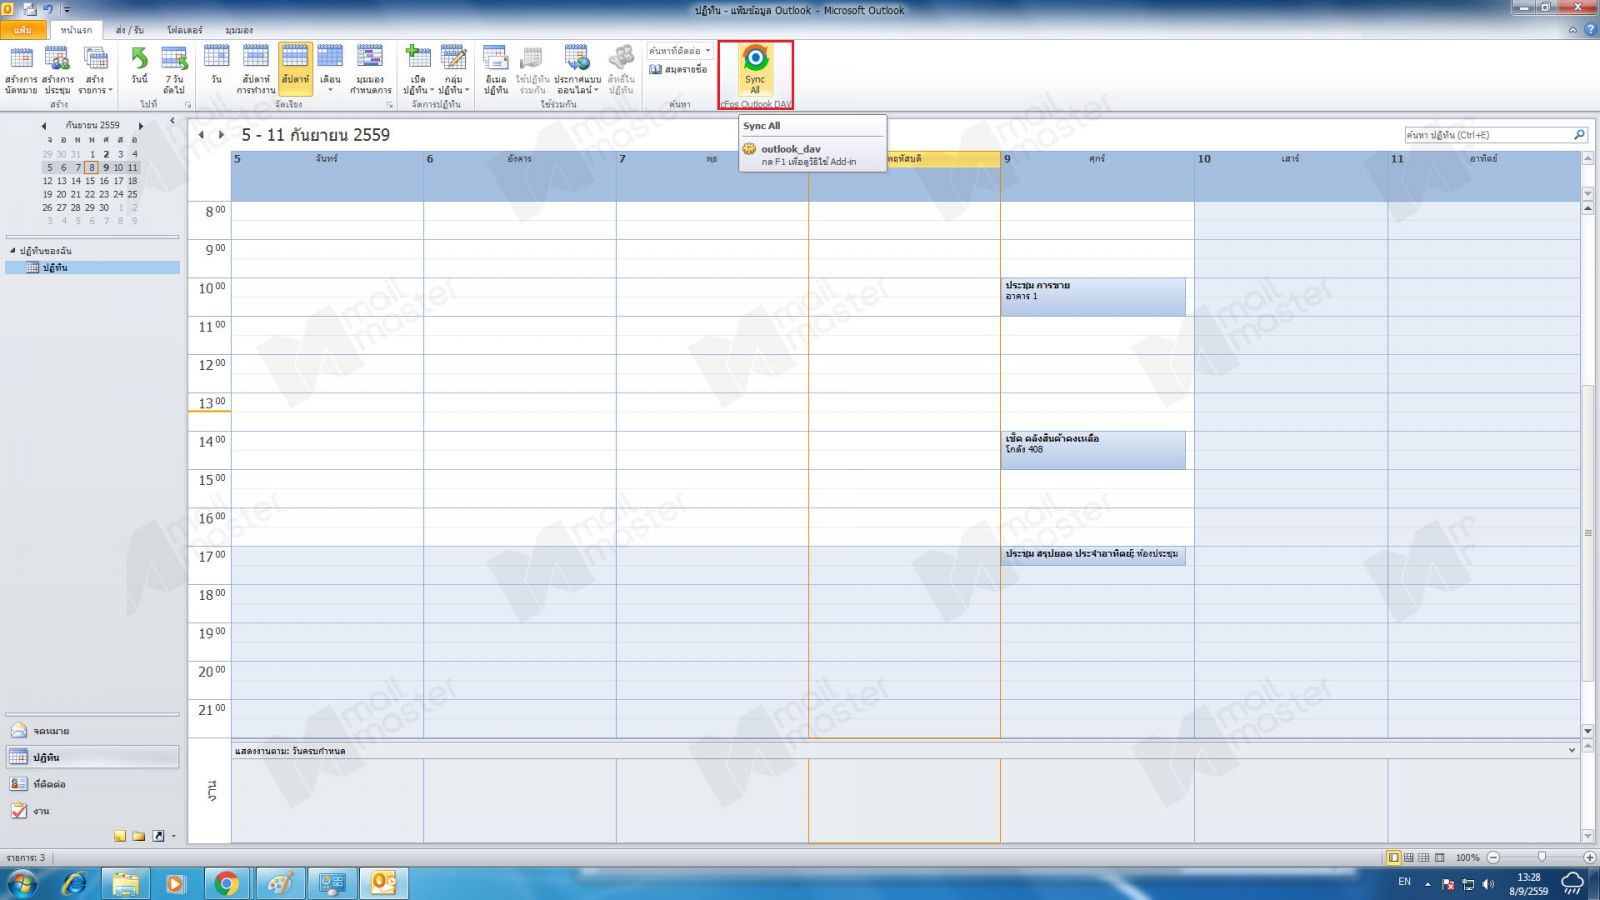Click the volume icon in system tray
This screenshot has height=900, width=1600.
(1488, 884)
